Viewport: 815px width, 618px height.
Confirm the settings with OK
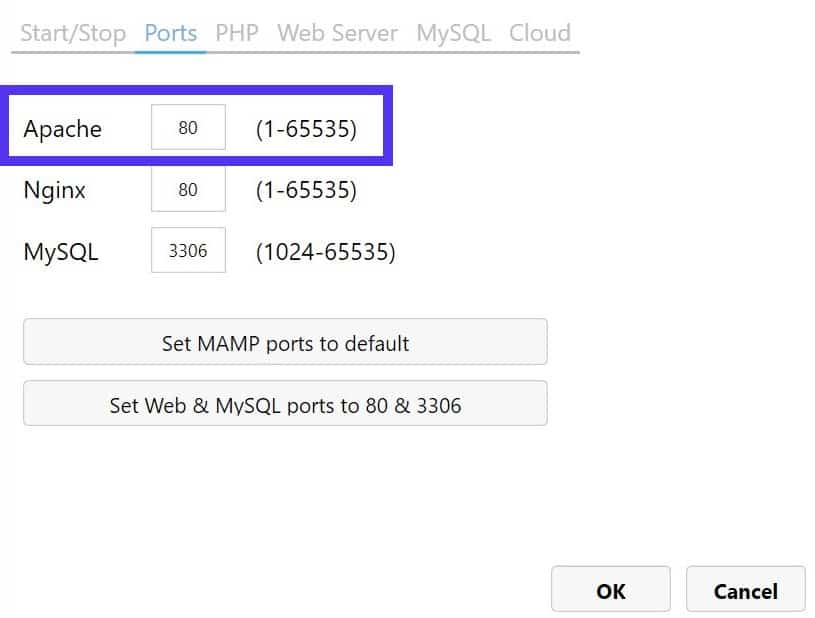610,590
